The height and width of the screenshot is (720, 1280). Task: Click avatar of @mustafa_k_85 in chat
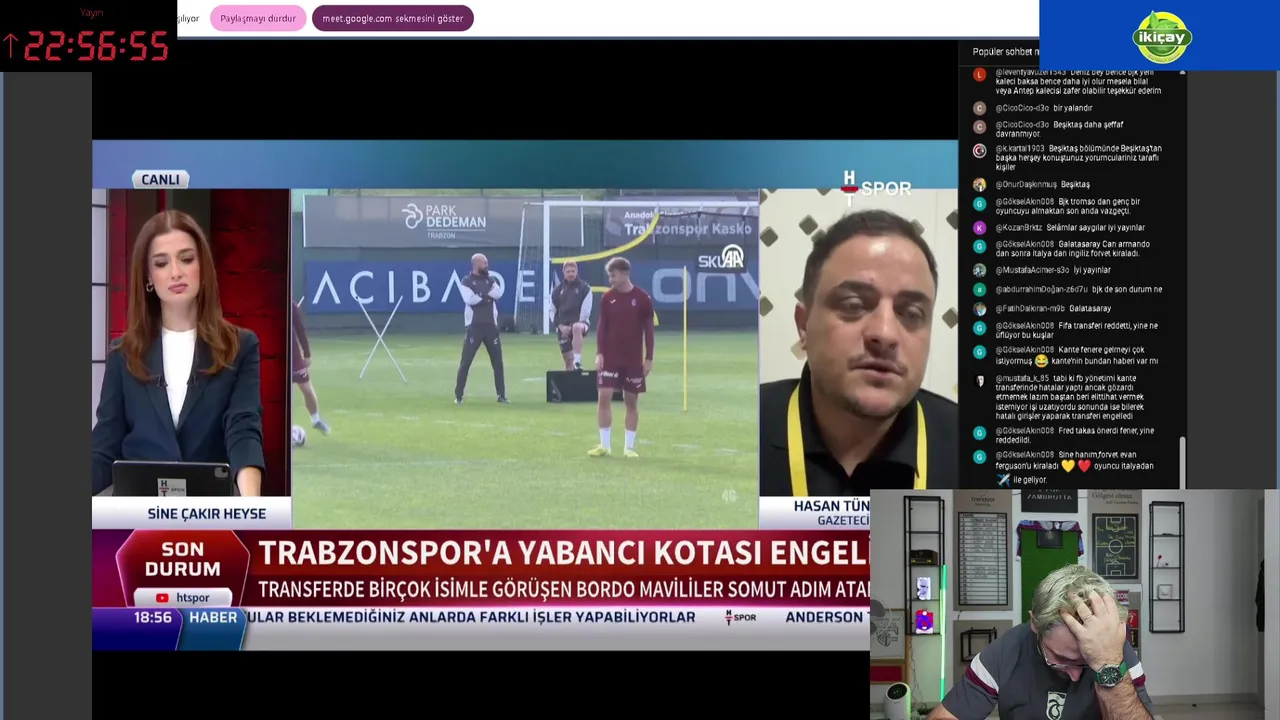point(979,380)
